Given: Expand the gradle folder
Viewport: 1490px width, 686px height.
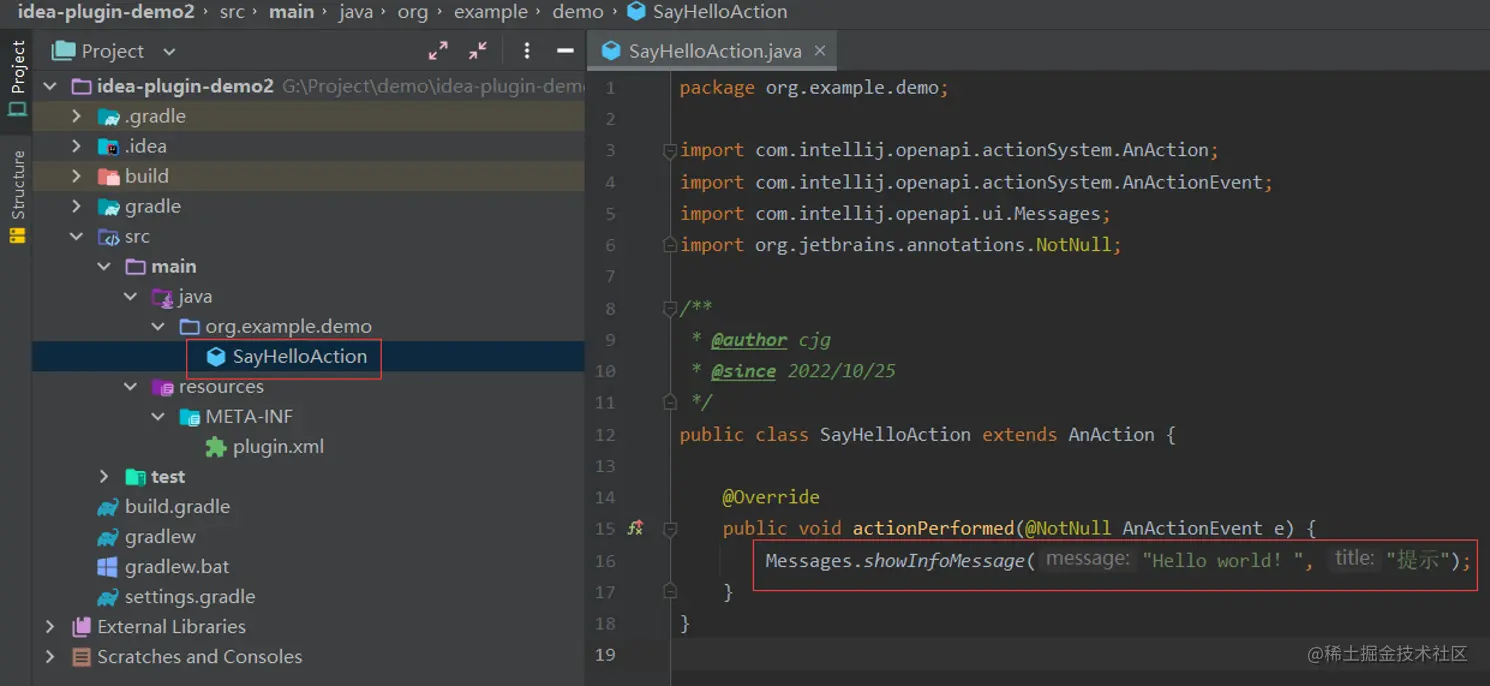Looking at the screenshot, I should [x=77, y=206].
